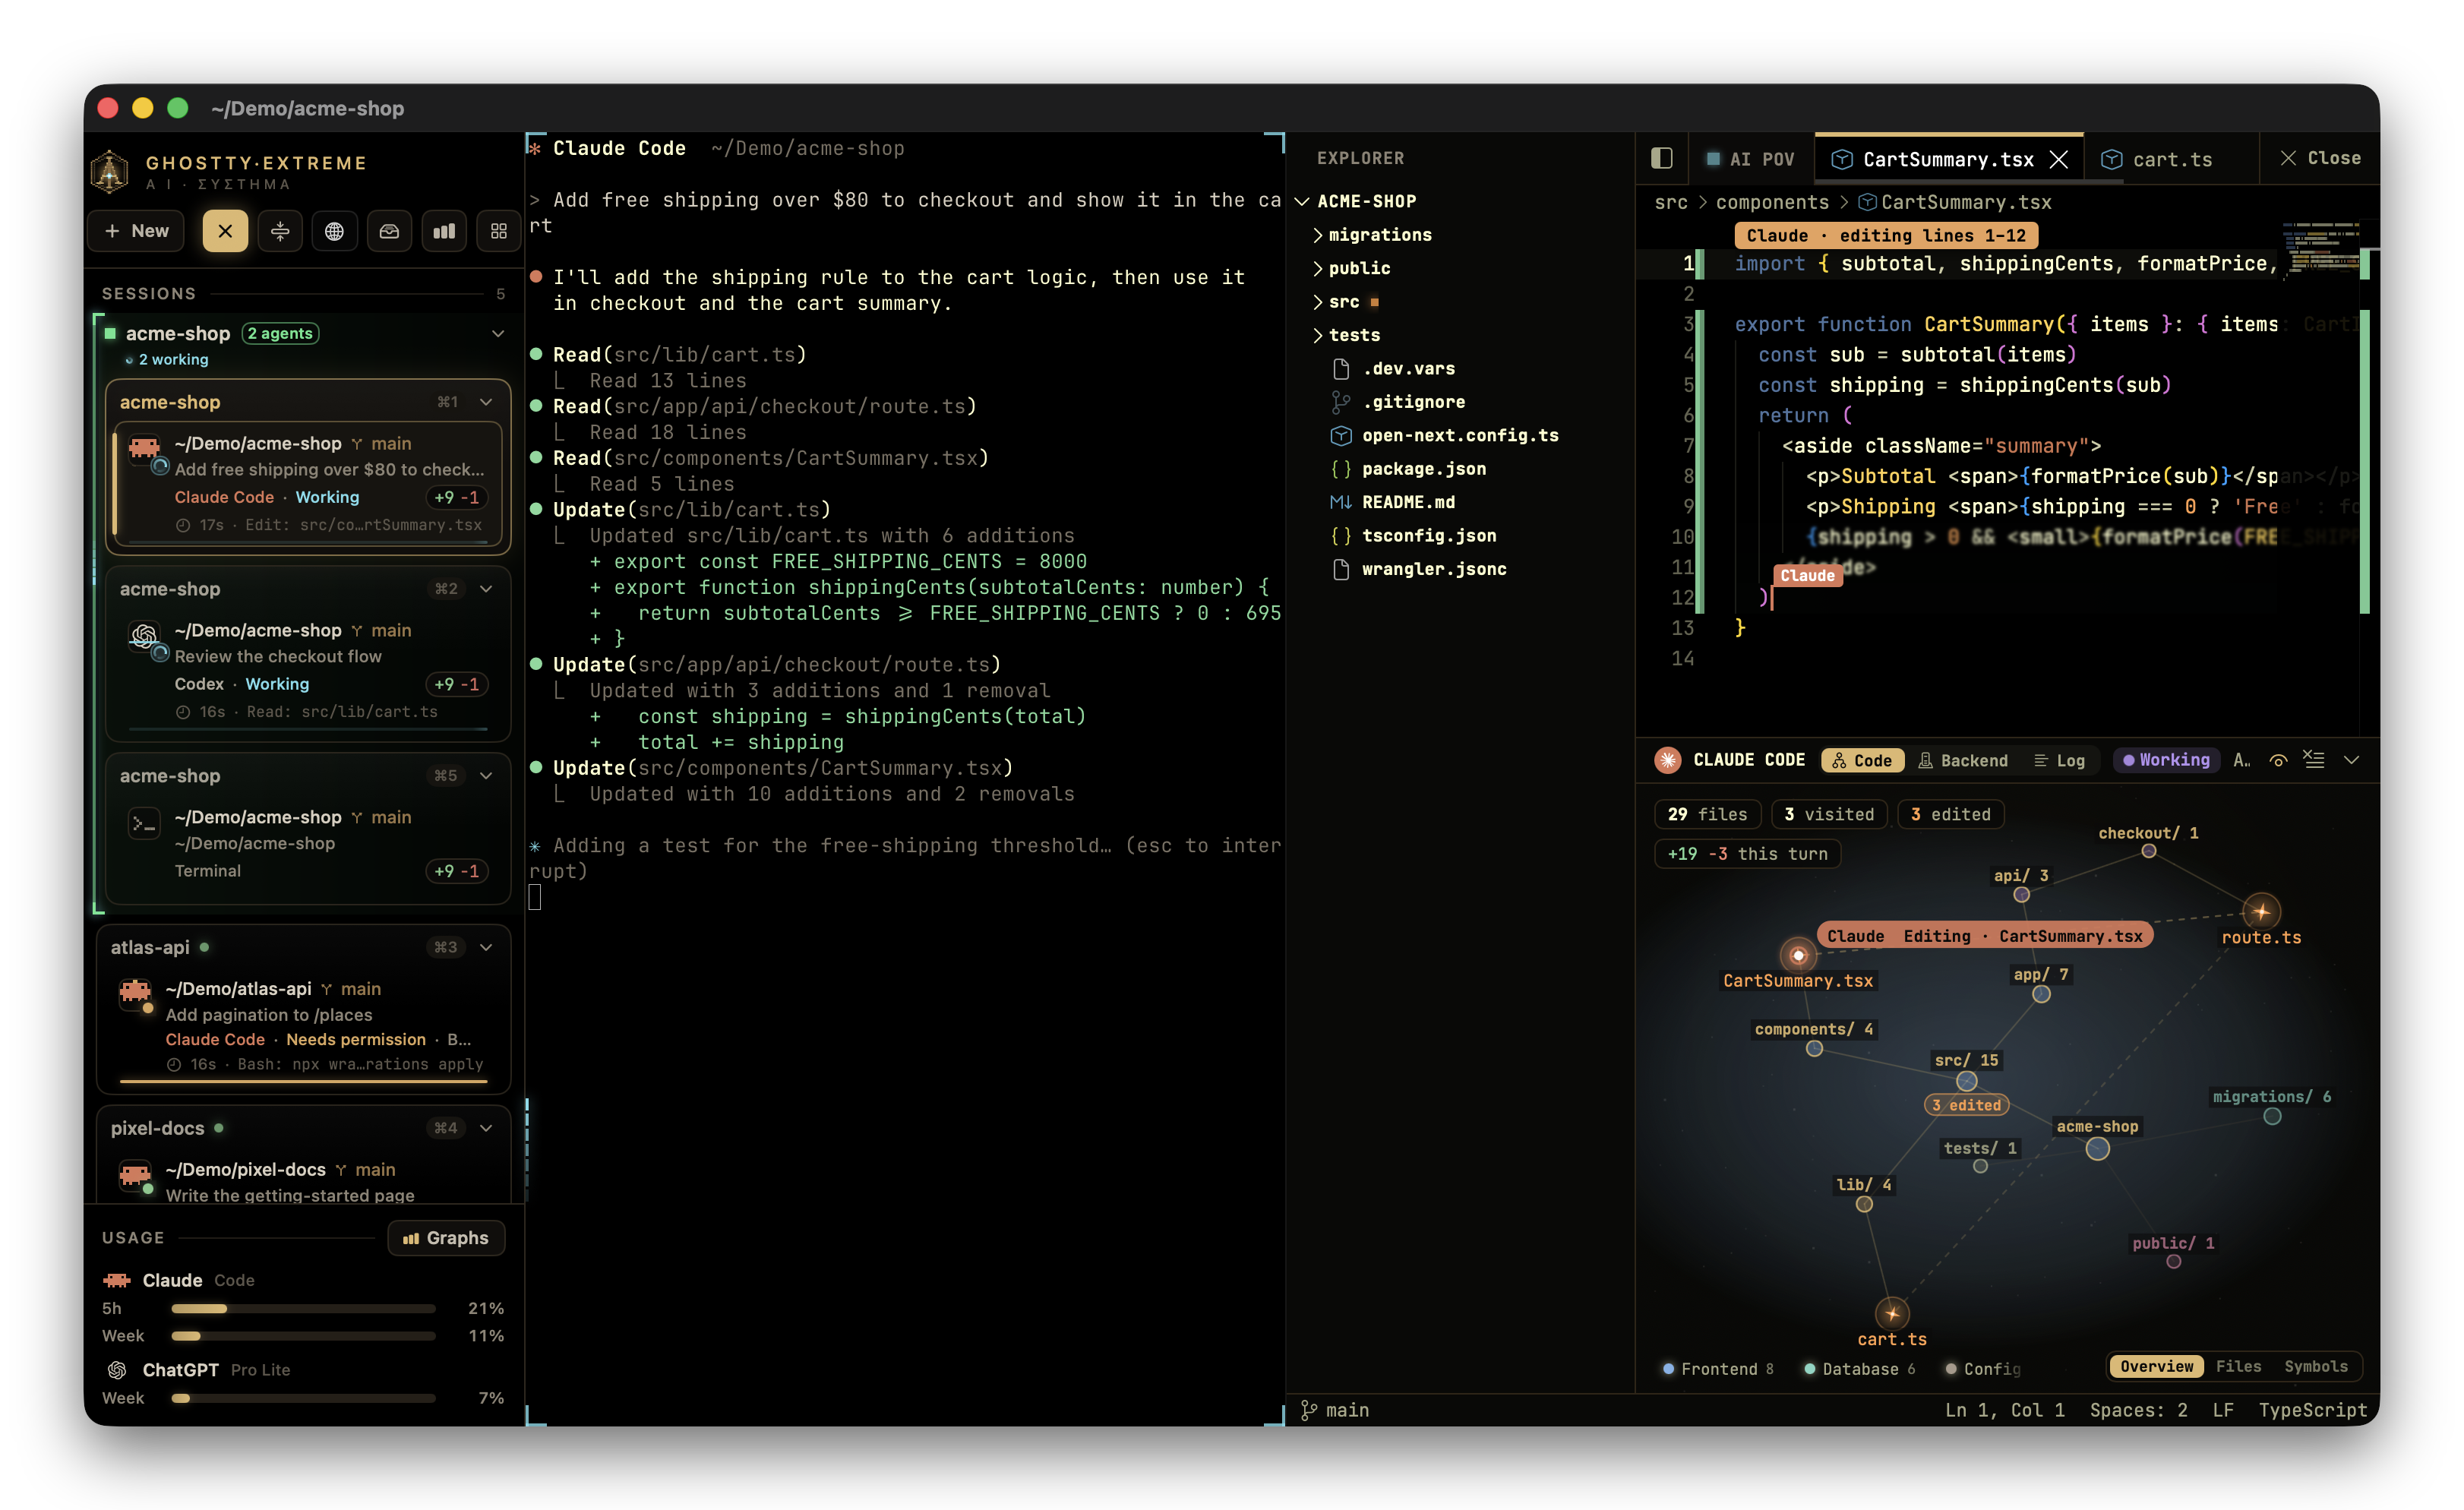Select the Symbols graph view
Screen dimensions: 2464x1510
click(x=2315, y=1366)
